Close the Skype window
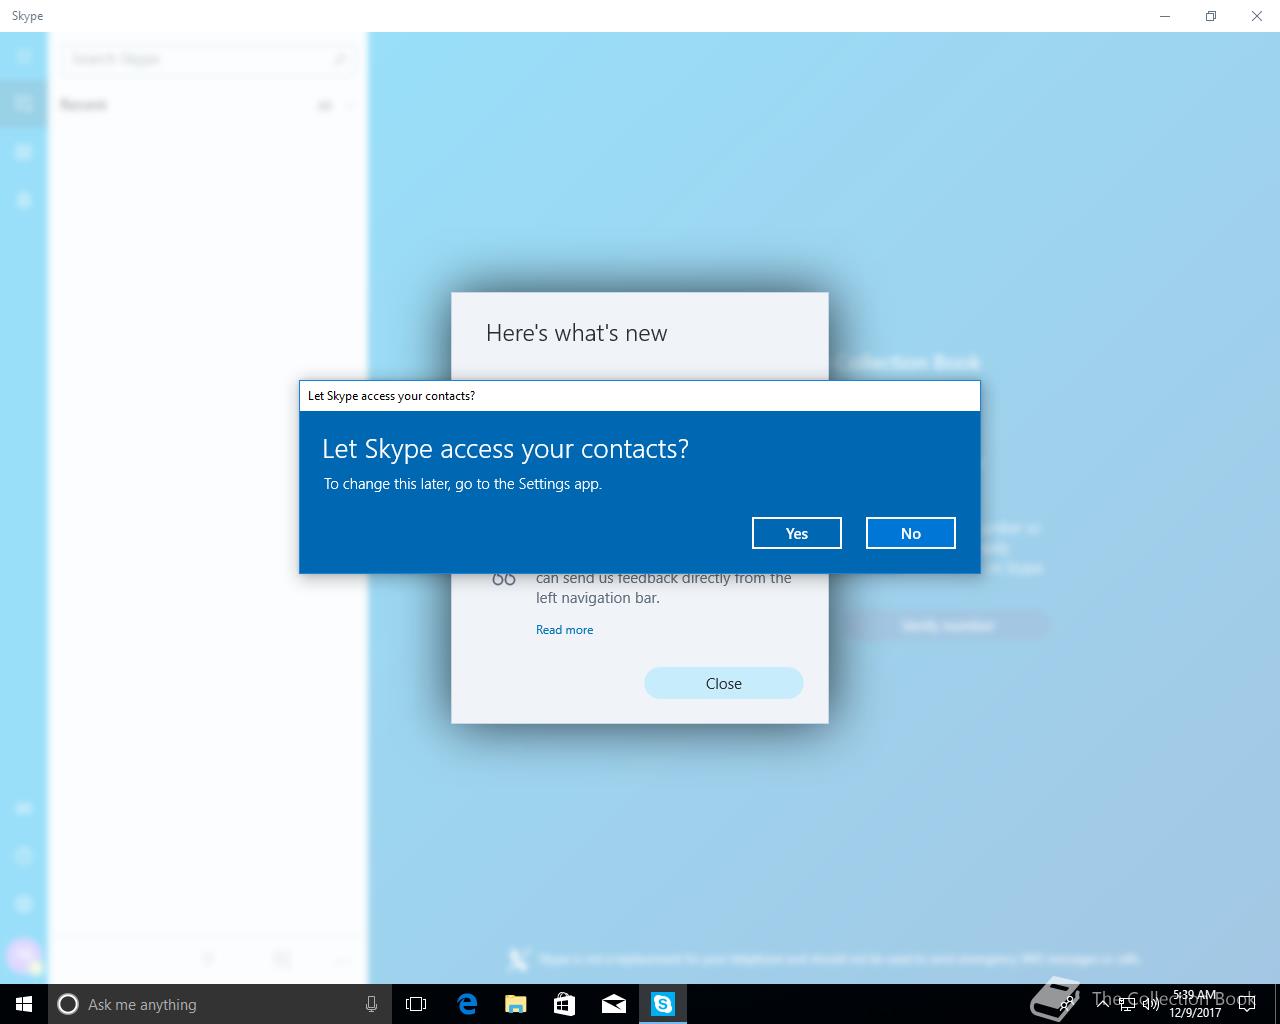Image resolution: width=1280 pixels, height=1024 pixels. tap(1257, 16)
